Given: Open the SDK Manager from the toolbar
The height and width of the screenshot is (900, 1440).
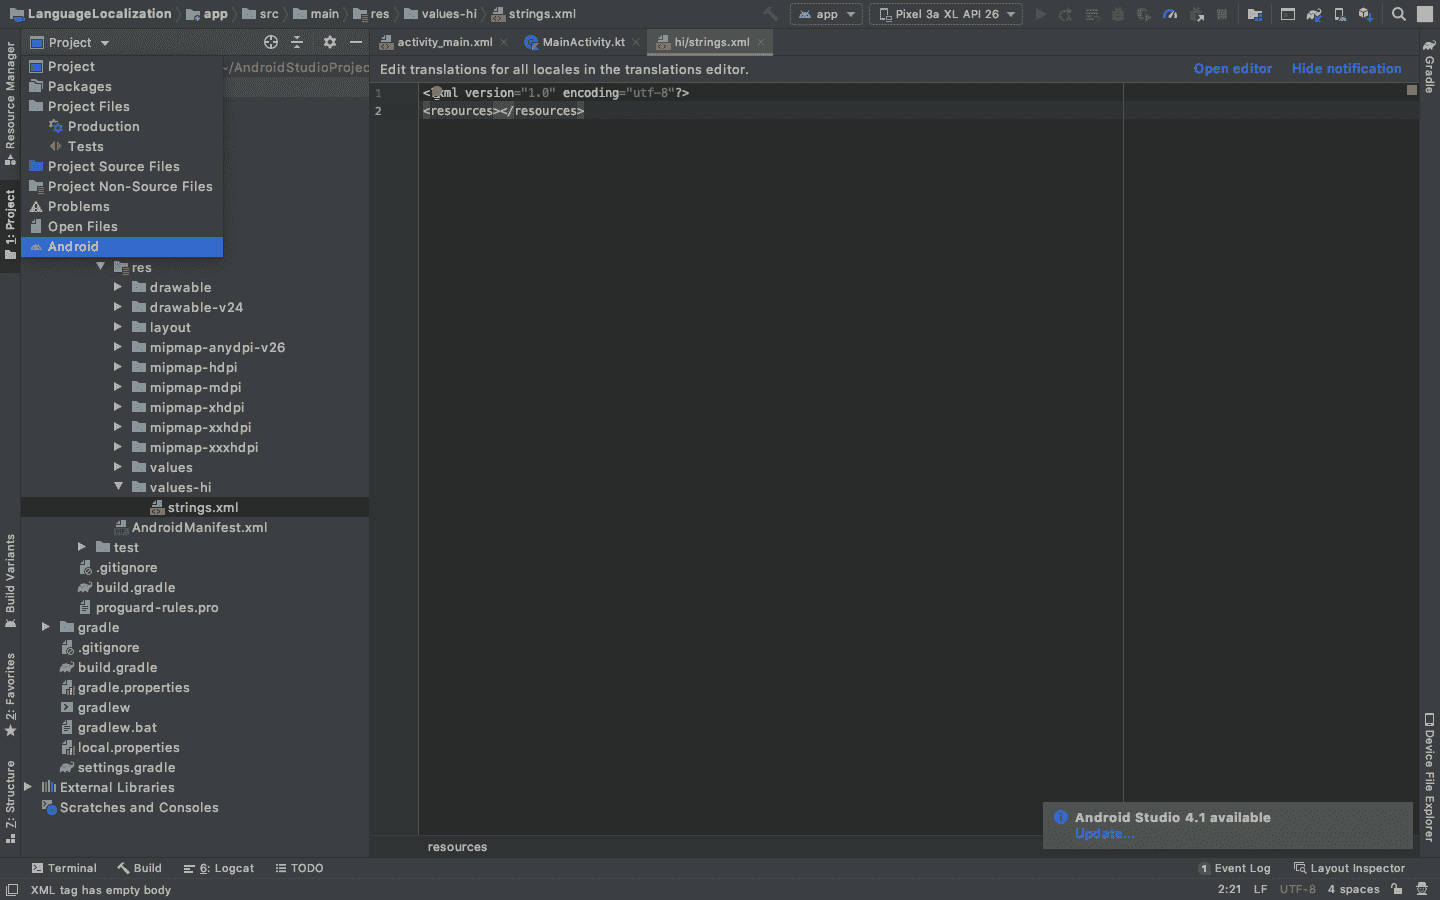Looking at the screenshot, I should point(1365,14).
